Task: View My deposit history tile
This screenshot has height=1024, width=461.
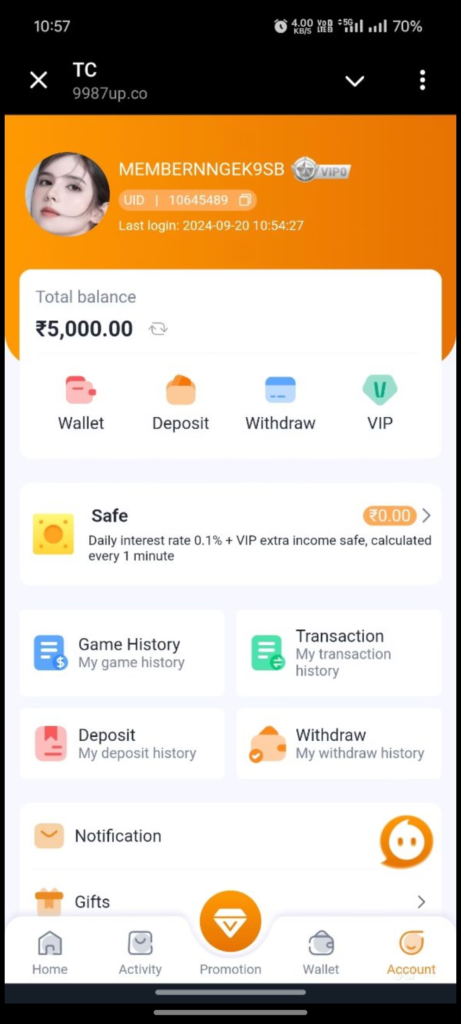Action: point(122,744)
